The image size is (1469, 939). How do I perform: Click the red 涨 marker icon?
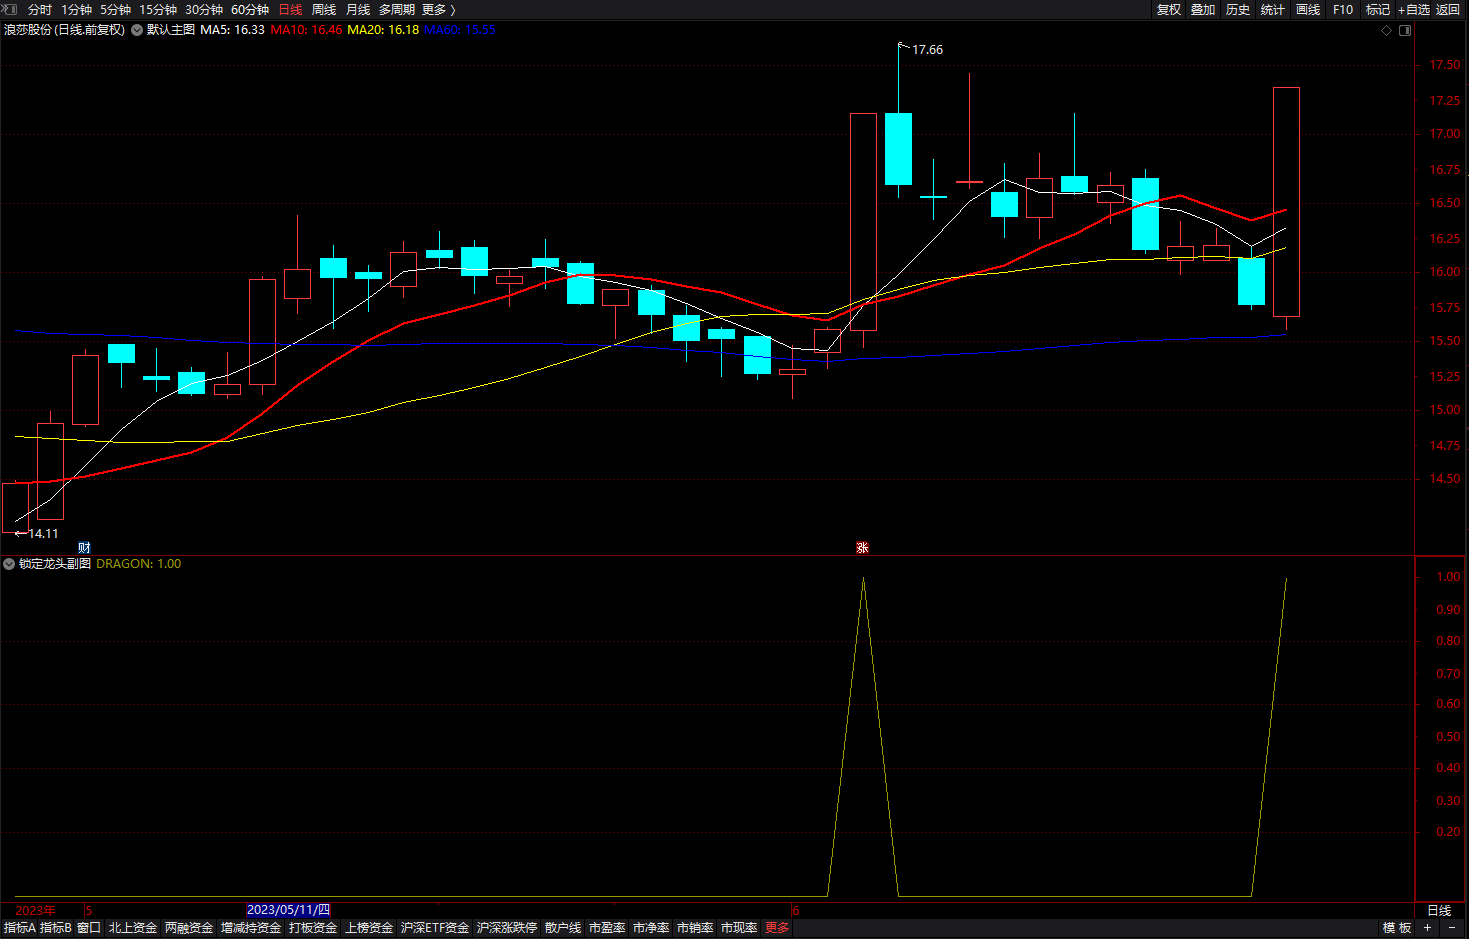862,548
